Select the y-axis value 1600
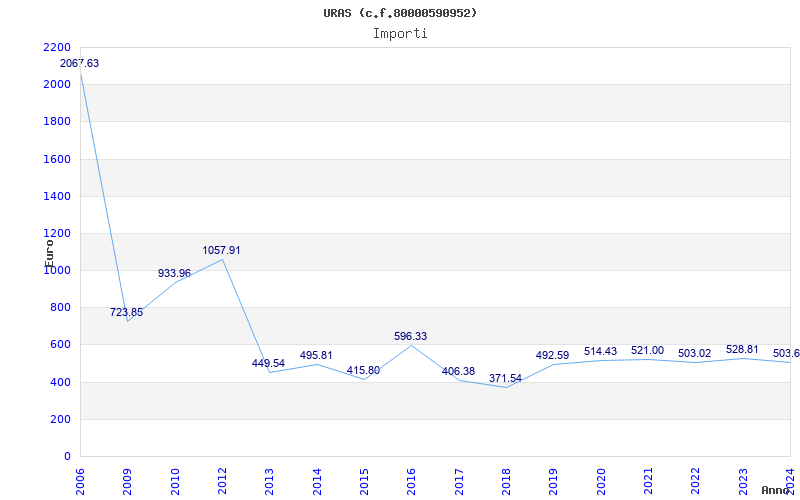 (57, 159)
